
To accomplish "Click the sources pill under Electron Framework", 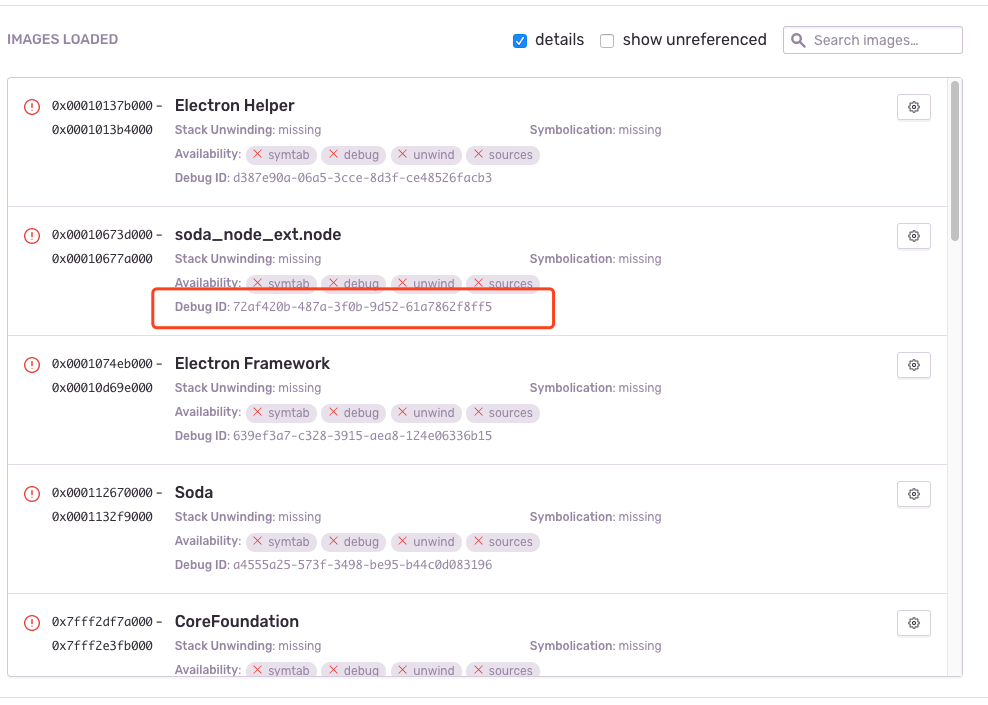I will tap(503, 412).
